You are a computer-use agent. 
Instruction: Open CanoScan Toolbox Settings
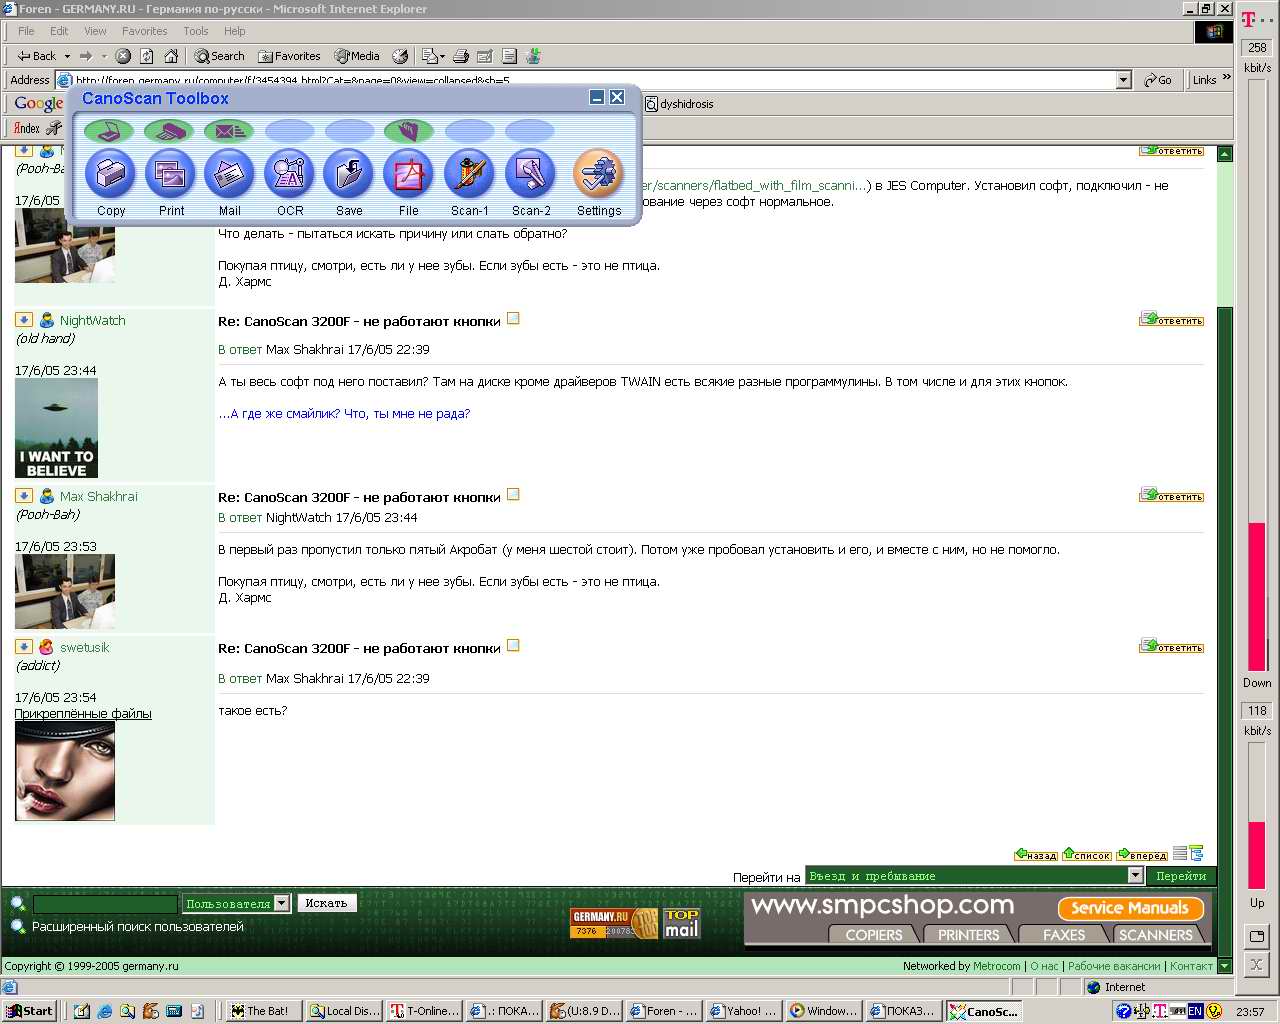pyautogui.click(x=599, y=174)
